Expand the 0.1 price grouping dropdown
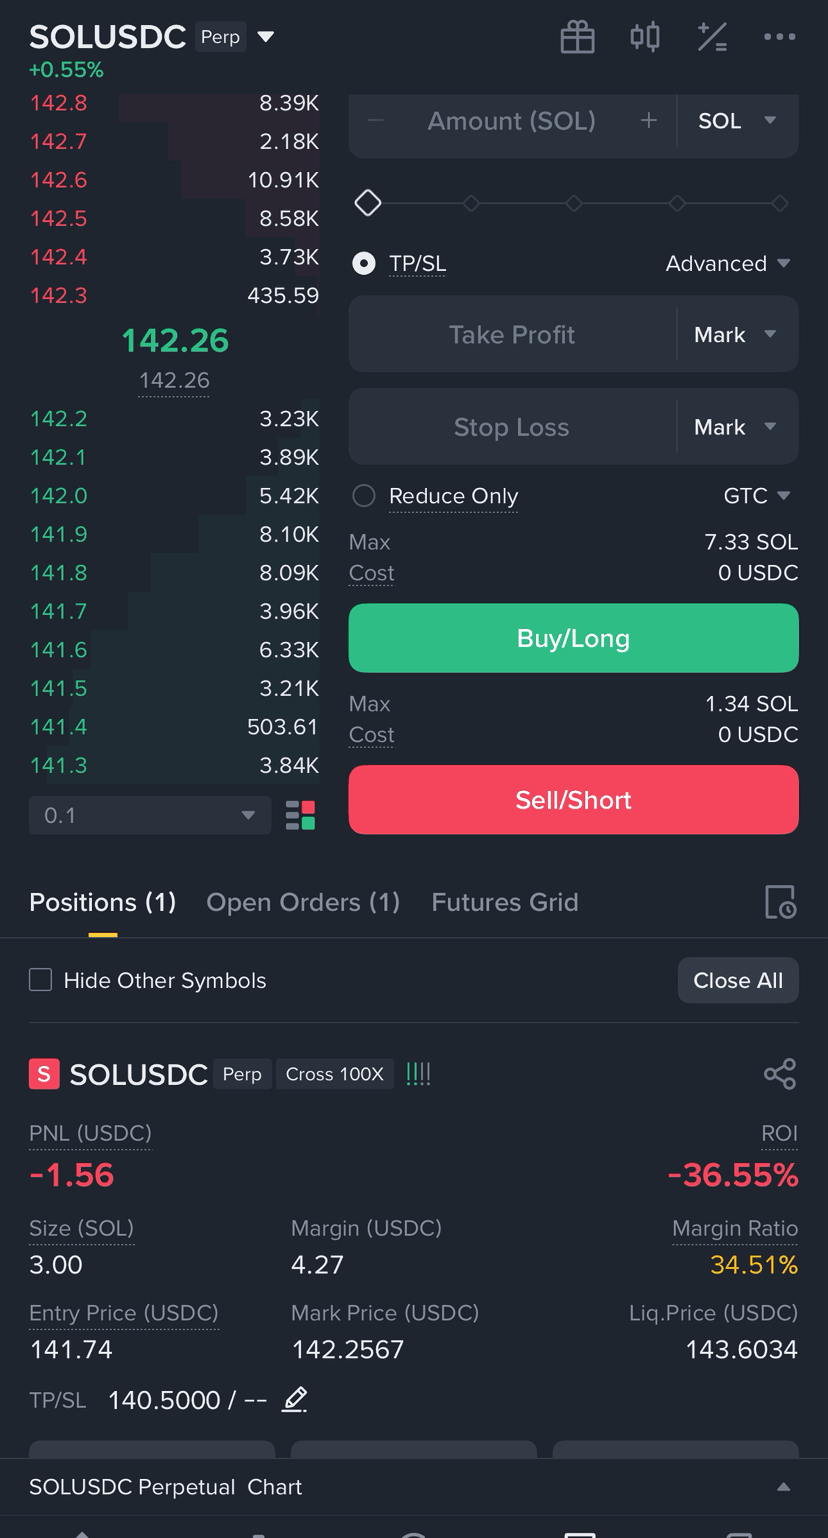The width and height of the screenshot is (828, 1538). tap(150, 815)
